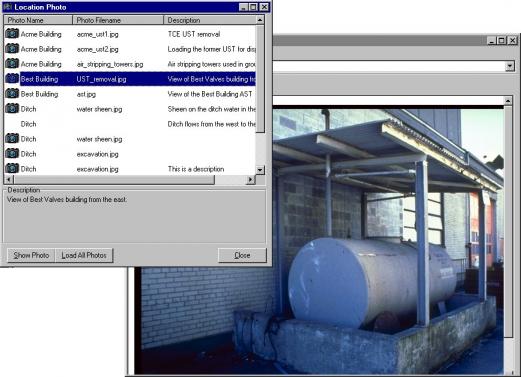The image size is (521, 377).
Task: Click camera icon next to ast.jpg
Action: click(x=12, y=94)
